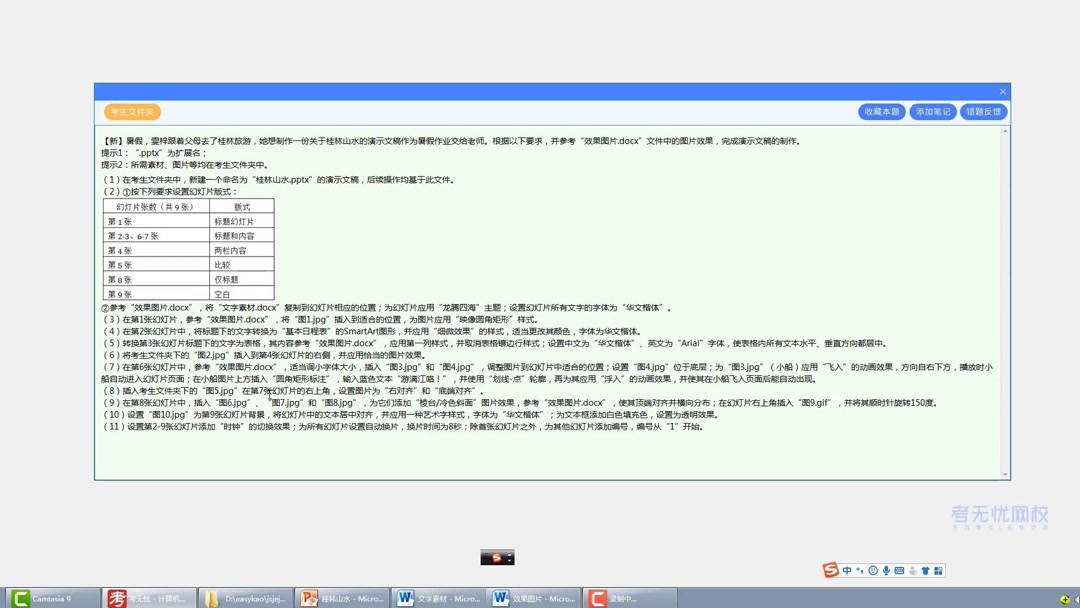This screenshot has width=1080, height=608.
Task: Open the Sogou toolbox grid icon
Action: [936, 570]
